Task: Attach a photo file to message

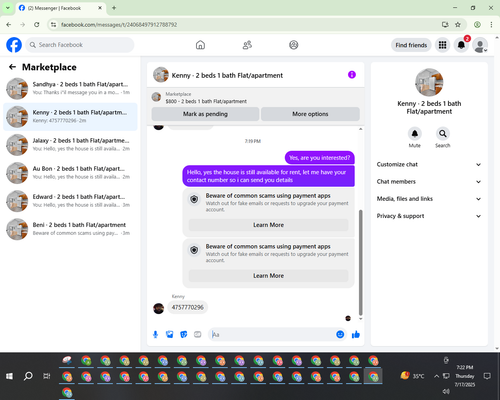Action: click(x=170, y=334)
